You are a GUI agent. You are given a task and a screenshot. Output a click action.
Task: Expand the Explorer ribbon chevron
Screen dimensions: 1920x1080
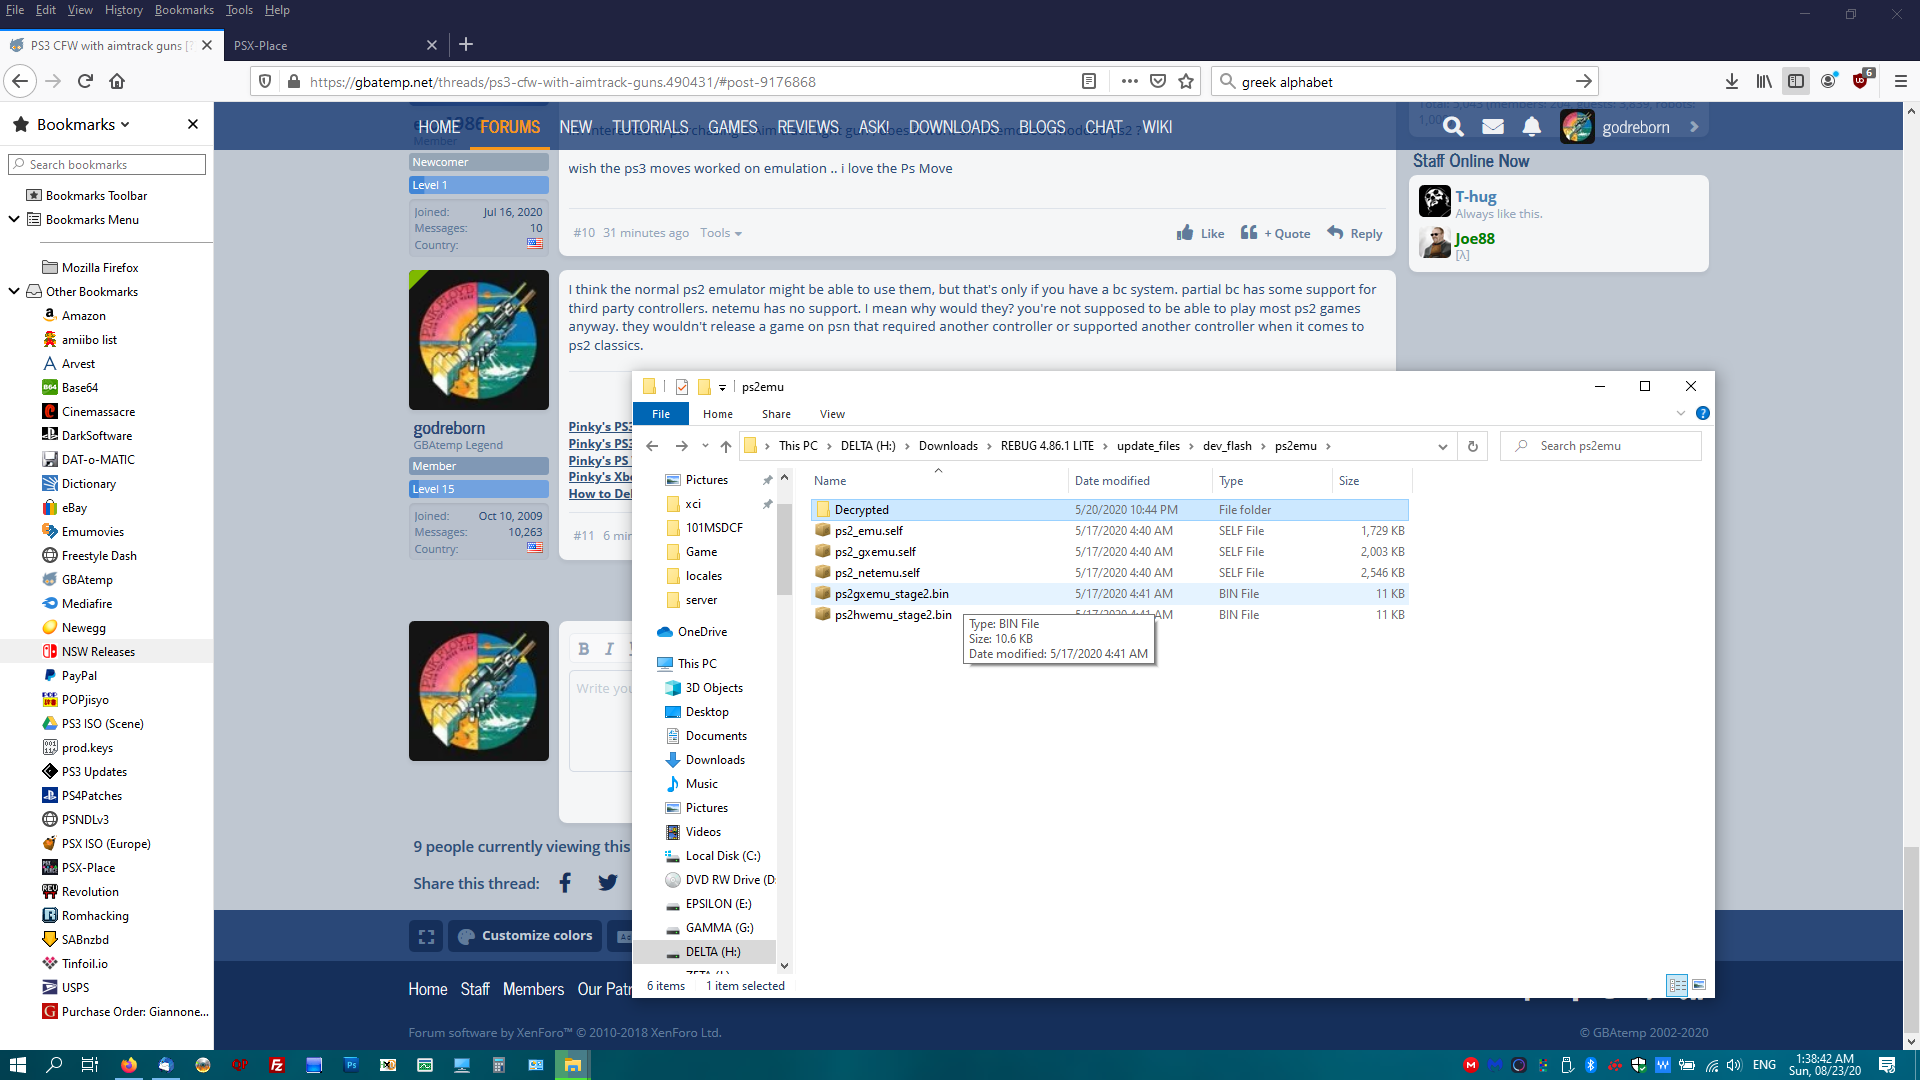pyautogui.click(x=1681, y=413)
